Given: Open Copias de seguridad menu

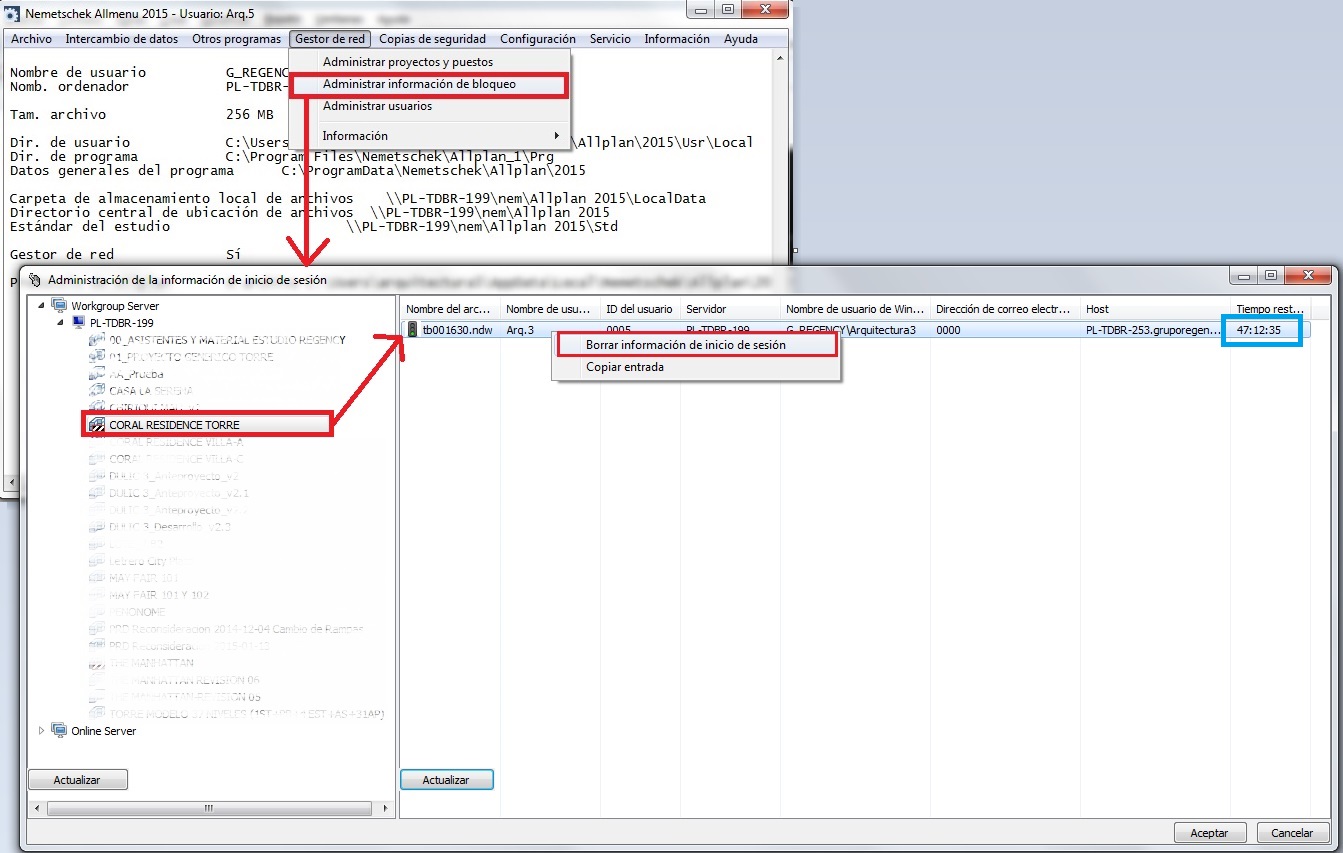Looking at the screenshot, I should [433, 39].
